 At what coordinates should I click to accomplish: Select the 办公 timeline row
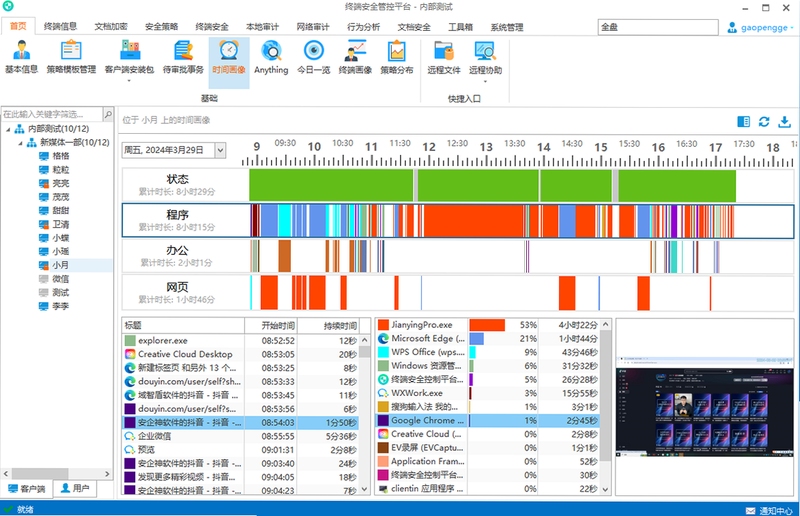point(458,256)
